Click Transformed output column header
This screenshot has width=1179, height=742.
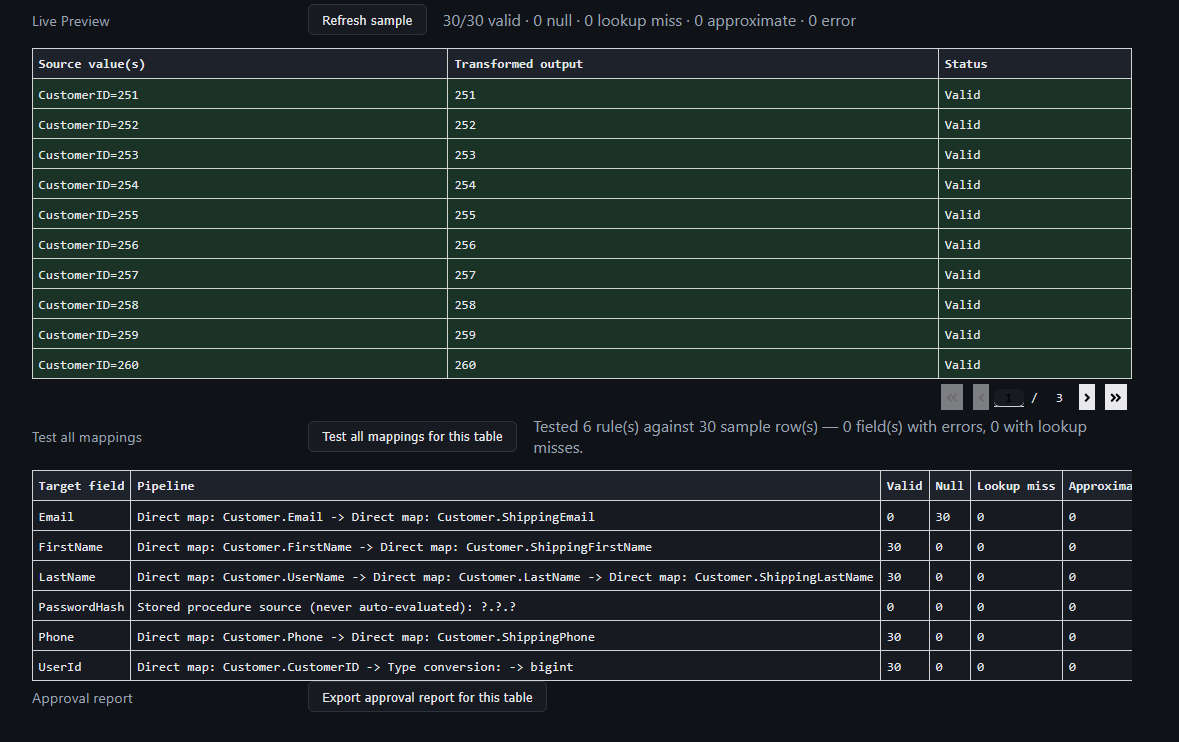point(693,64)
